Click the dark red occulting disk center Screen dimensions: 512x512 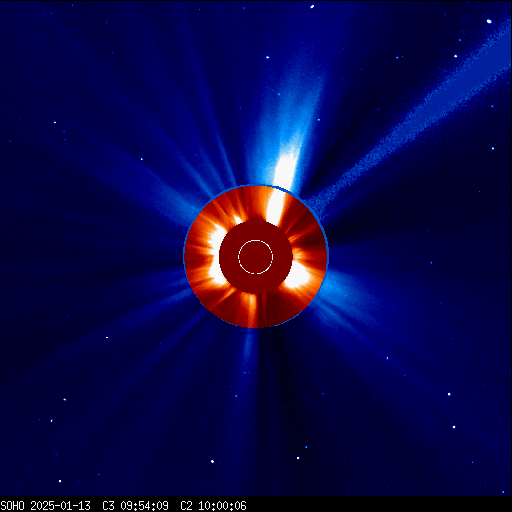pos(256,256)
